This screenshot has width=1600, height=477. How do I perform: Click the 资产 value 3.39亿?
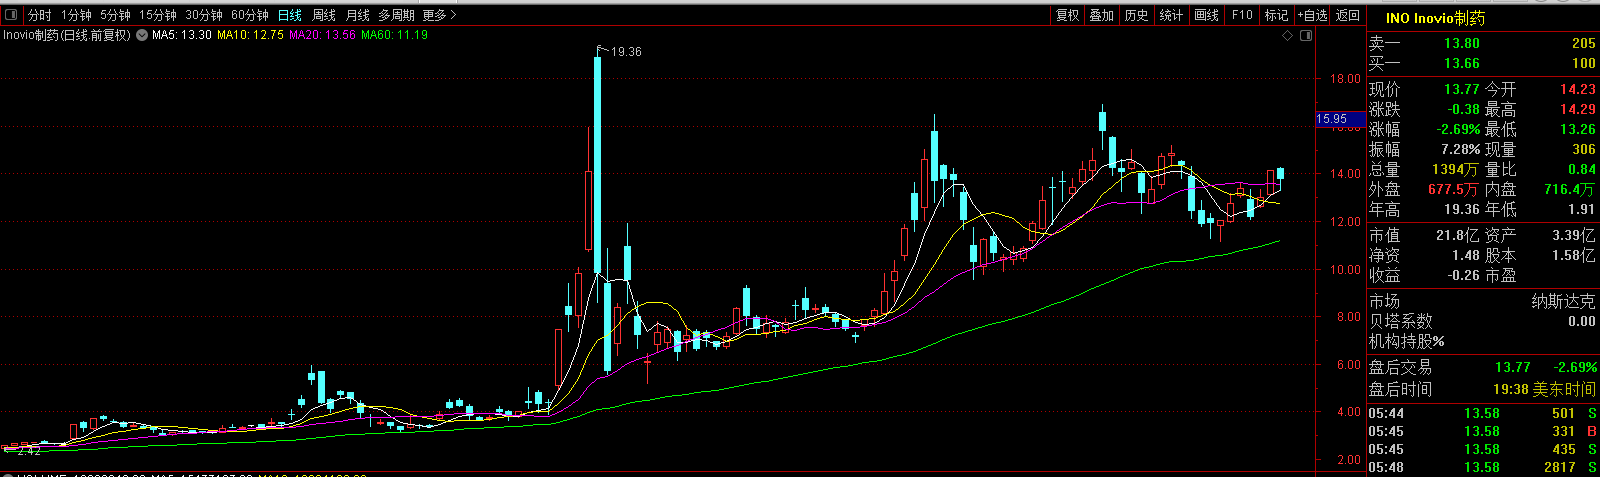coord(1574,235)
